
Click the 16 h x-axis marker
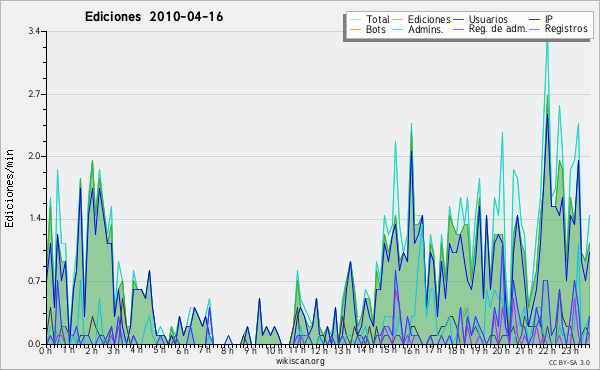409,351
